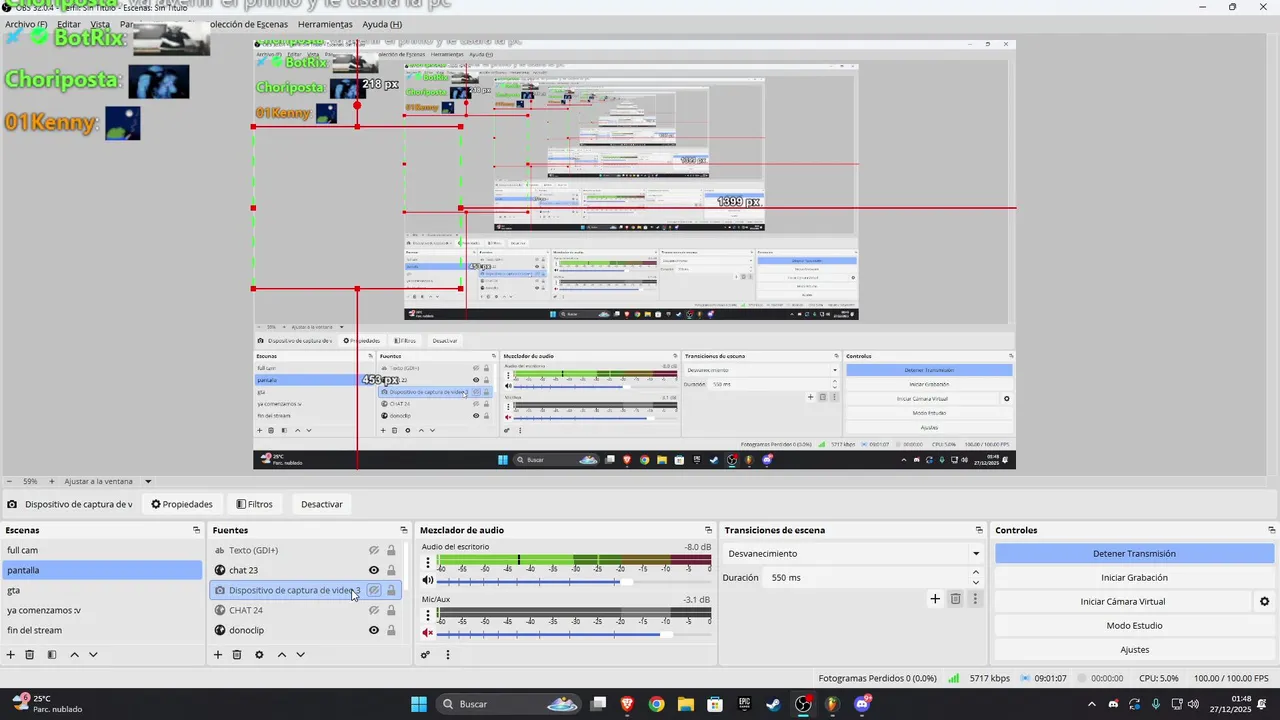Increase transition duration with up arrow
This screenshot has width=1280, height=720.
[976, 572]
